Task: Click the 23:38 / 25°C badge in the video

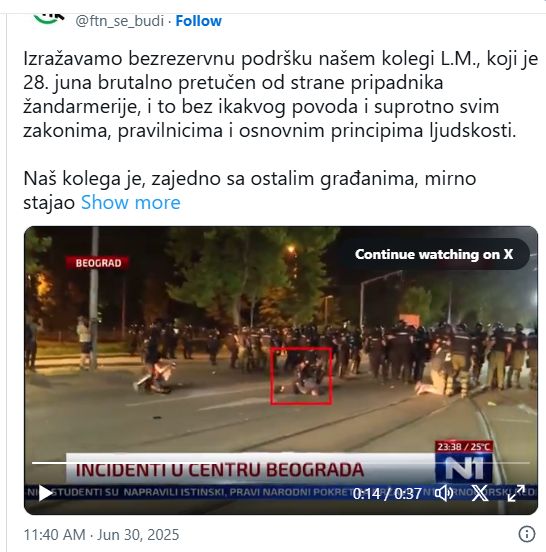Action: pos(464,447)
